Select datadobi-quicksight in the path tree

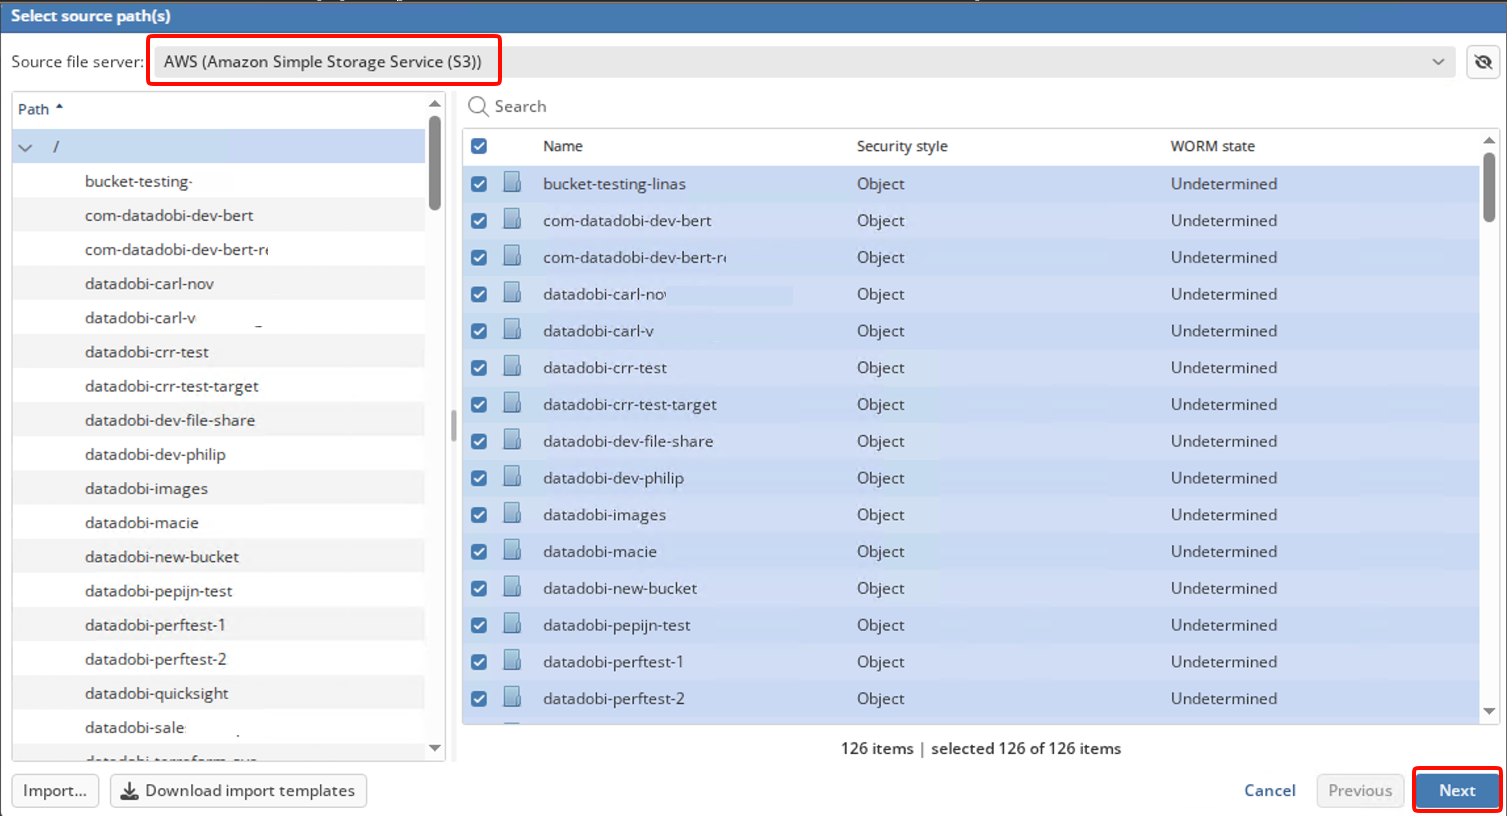[x=157, y=693]
